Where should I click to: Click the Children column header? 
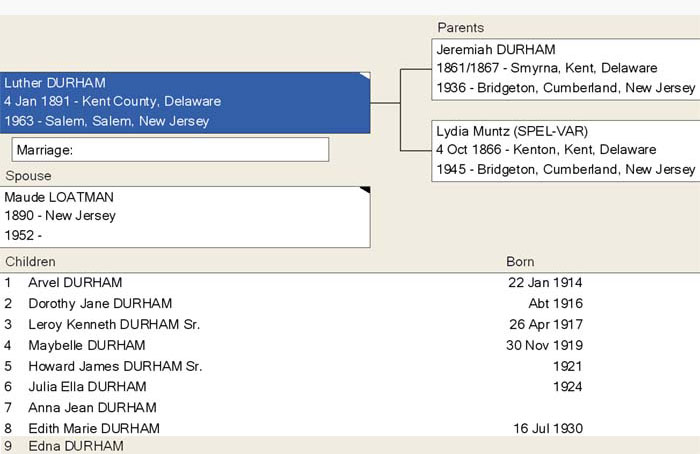[x=31, y=262]
